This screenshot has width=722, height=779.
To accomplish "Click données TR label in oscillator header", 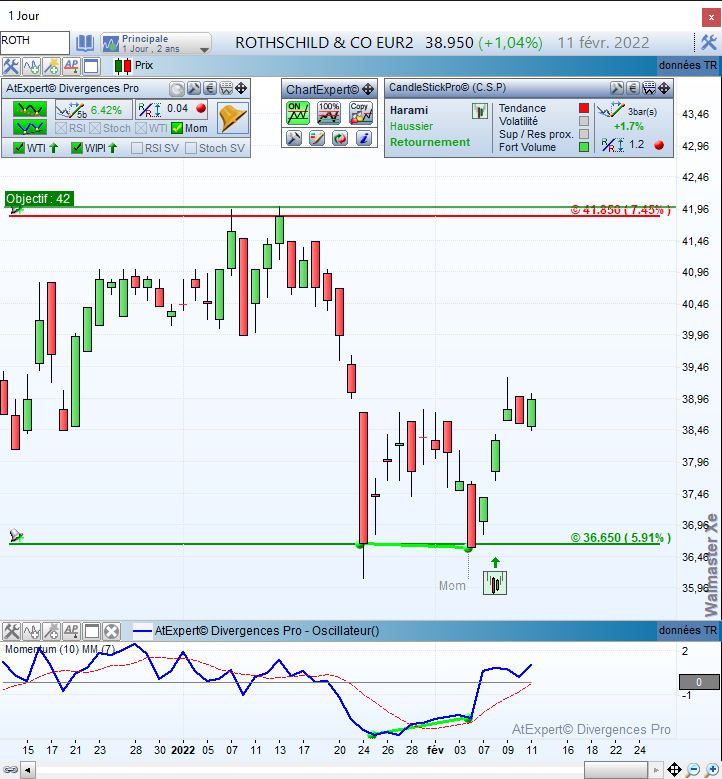I will (688, 630).
